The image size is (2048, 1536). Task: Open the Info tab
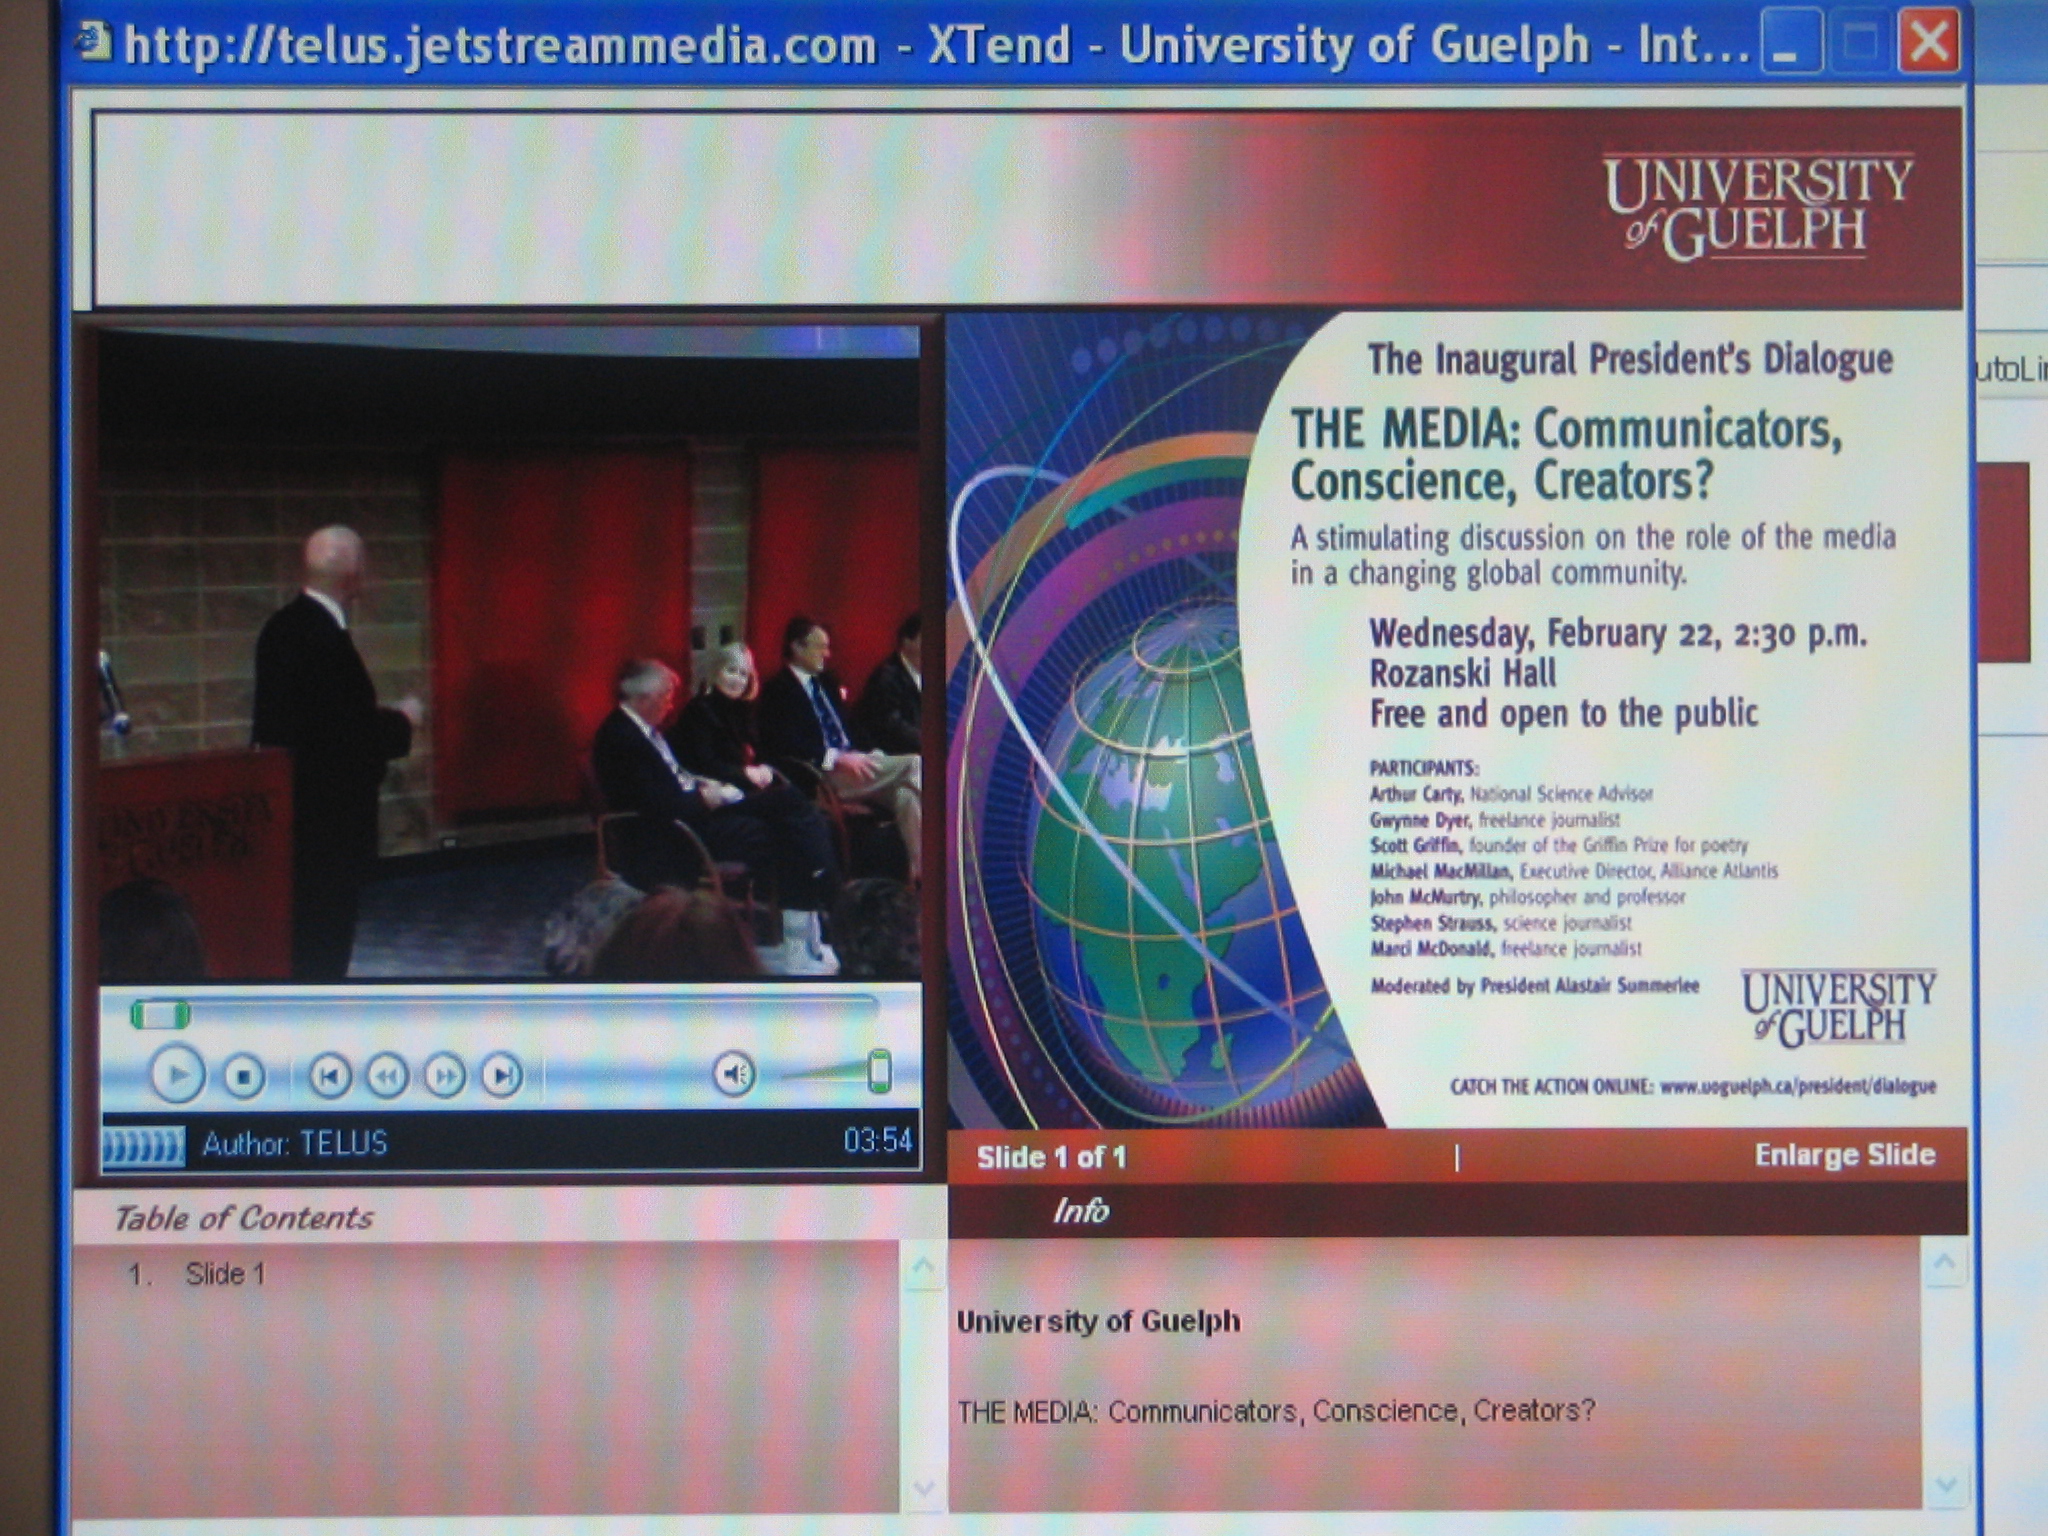tap(1080, 1211)
